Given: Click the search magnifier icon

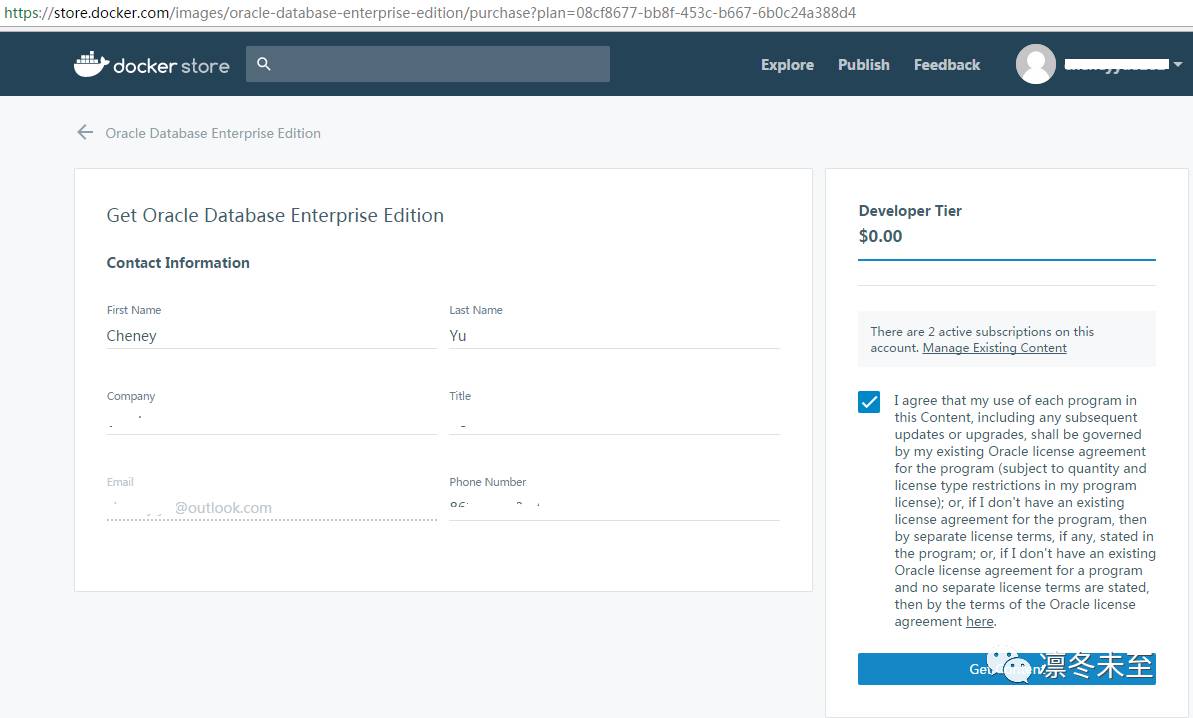Looking at the screenshot, I should [x=264, y=64].
